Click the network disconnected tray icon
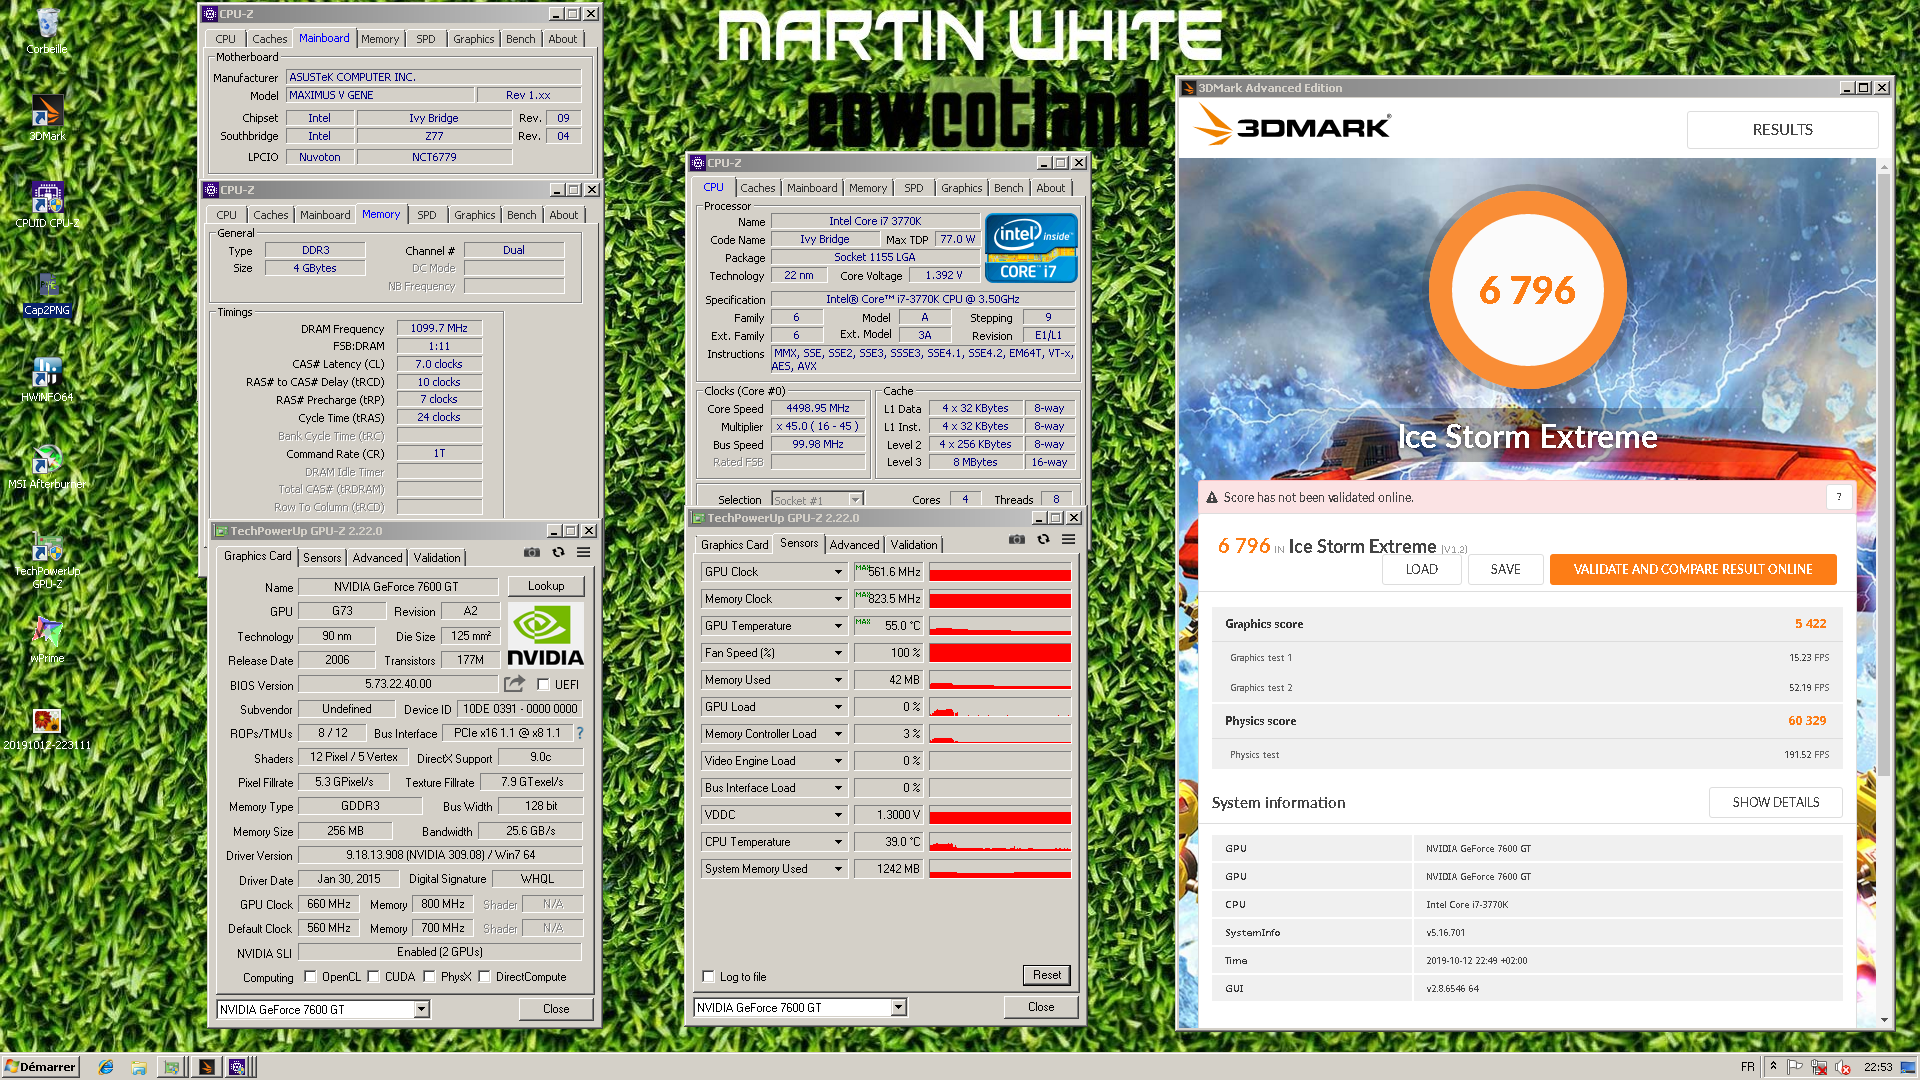1920x1080 pixels. point(1819,1067)
